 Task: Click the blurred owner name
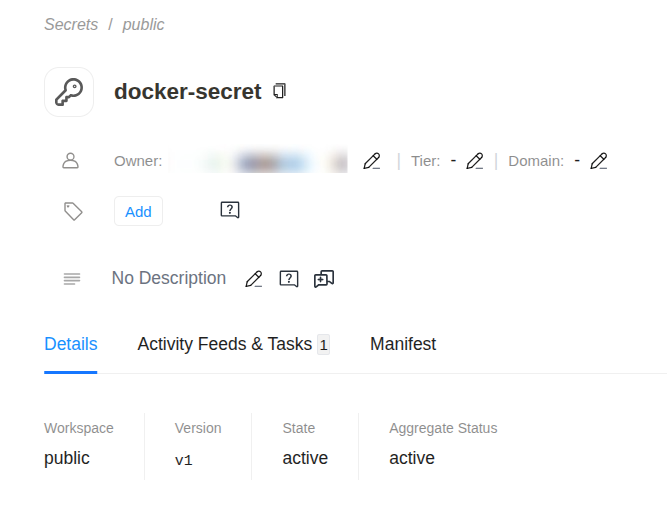(262, 161)
